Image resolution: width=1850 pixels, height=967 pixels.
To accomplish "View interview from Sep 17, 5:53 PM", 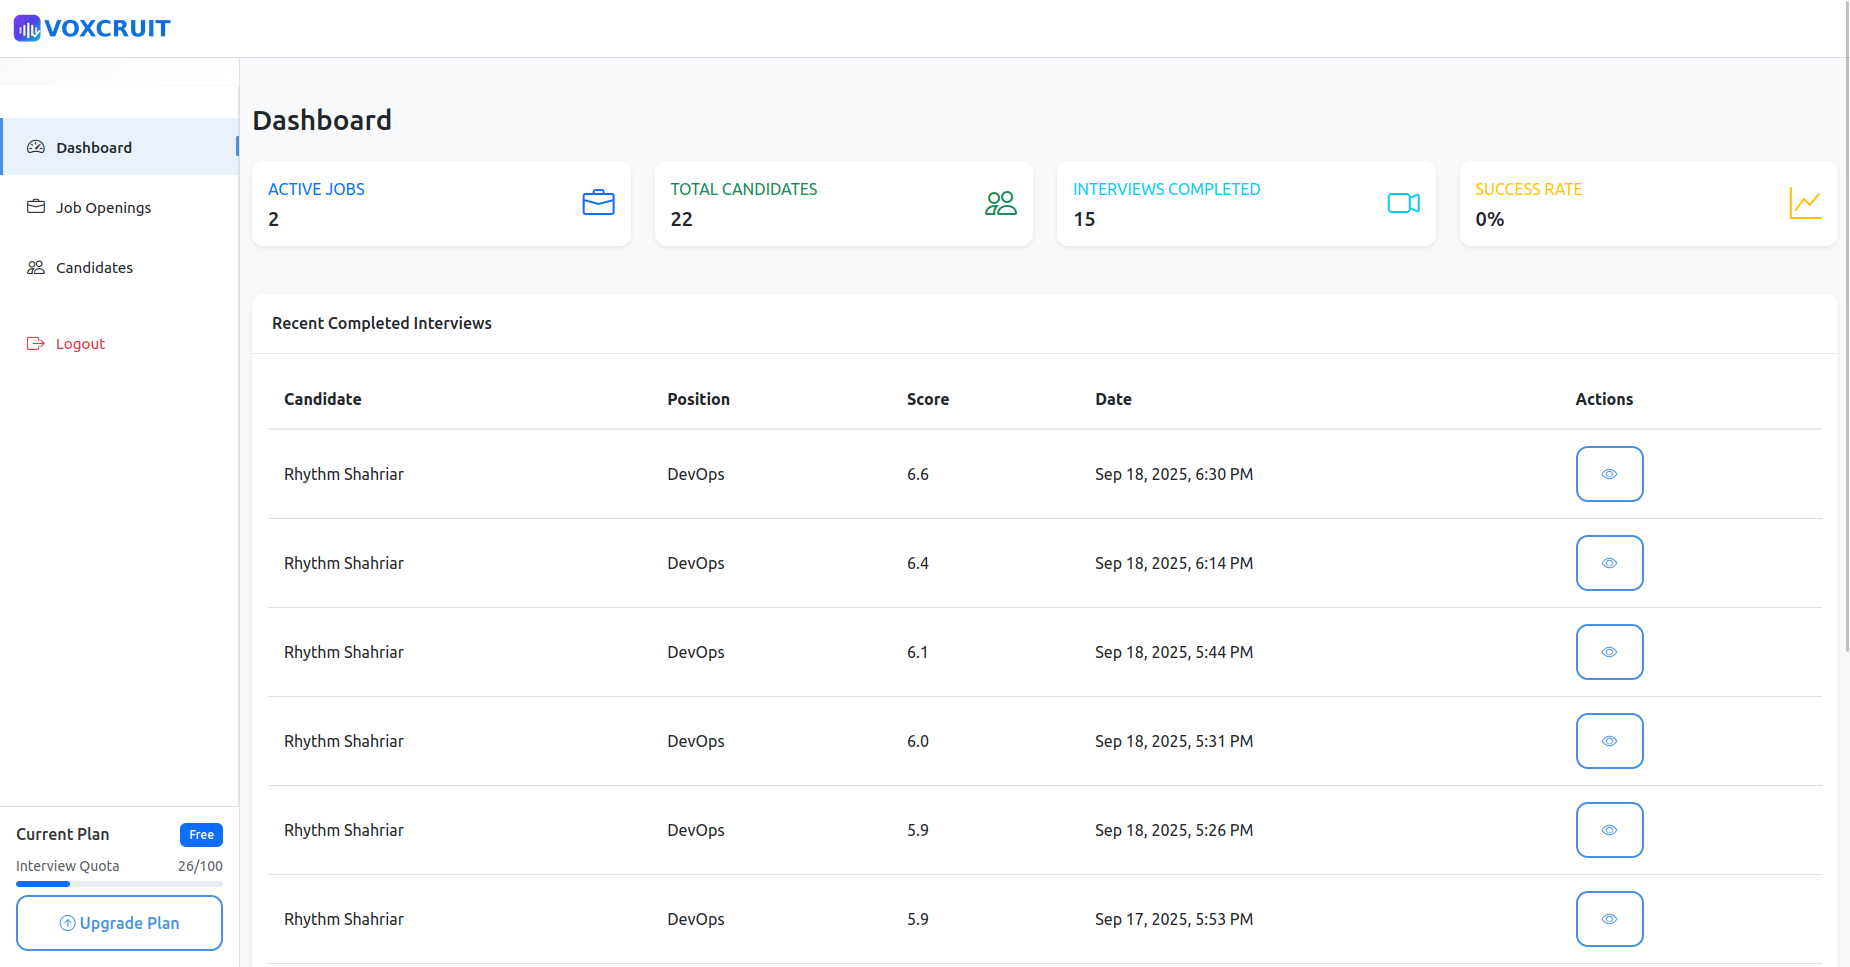I will pyautogui.click(x=1609, y=919).
